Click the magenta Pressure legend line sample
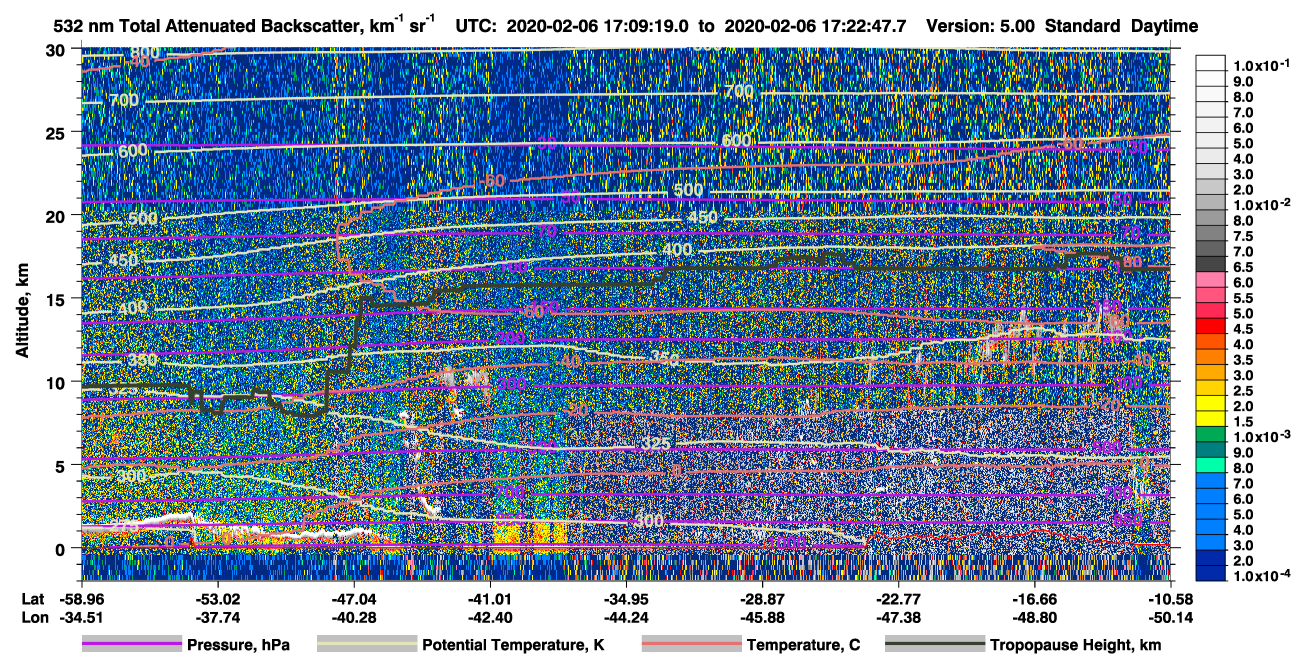Viewport: 1300px width, 667px height. [132, 645]
